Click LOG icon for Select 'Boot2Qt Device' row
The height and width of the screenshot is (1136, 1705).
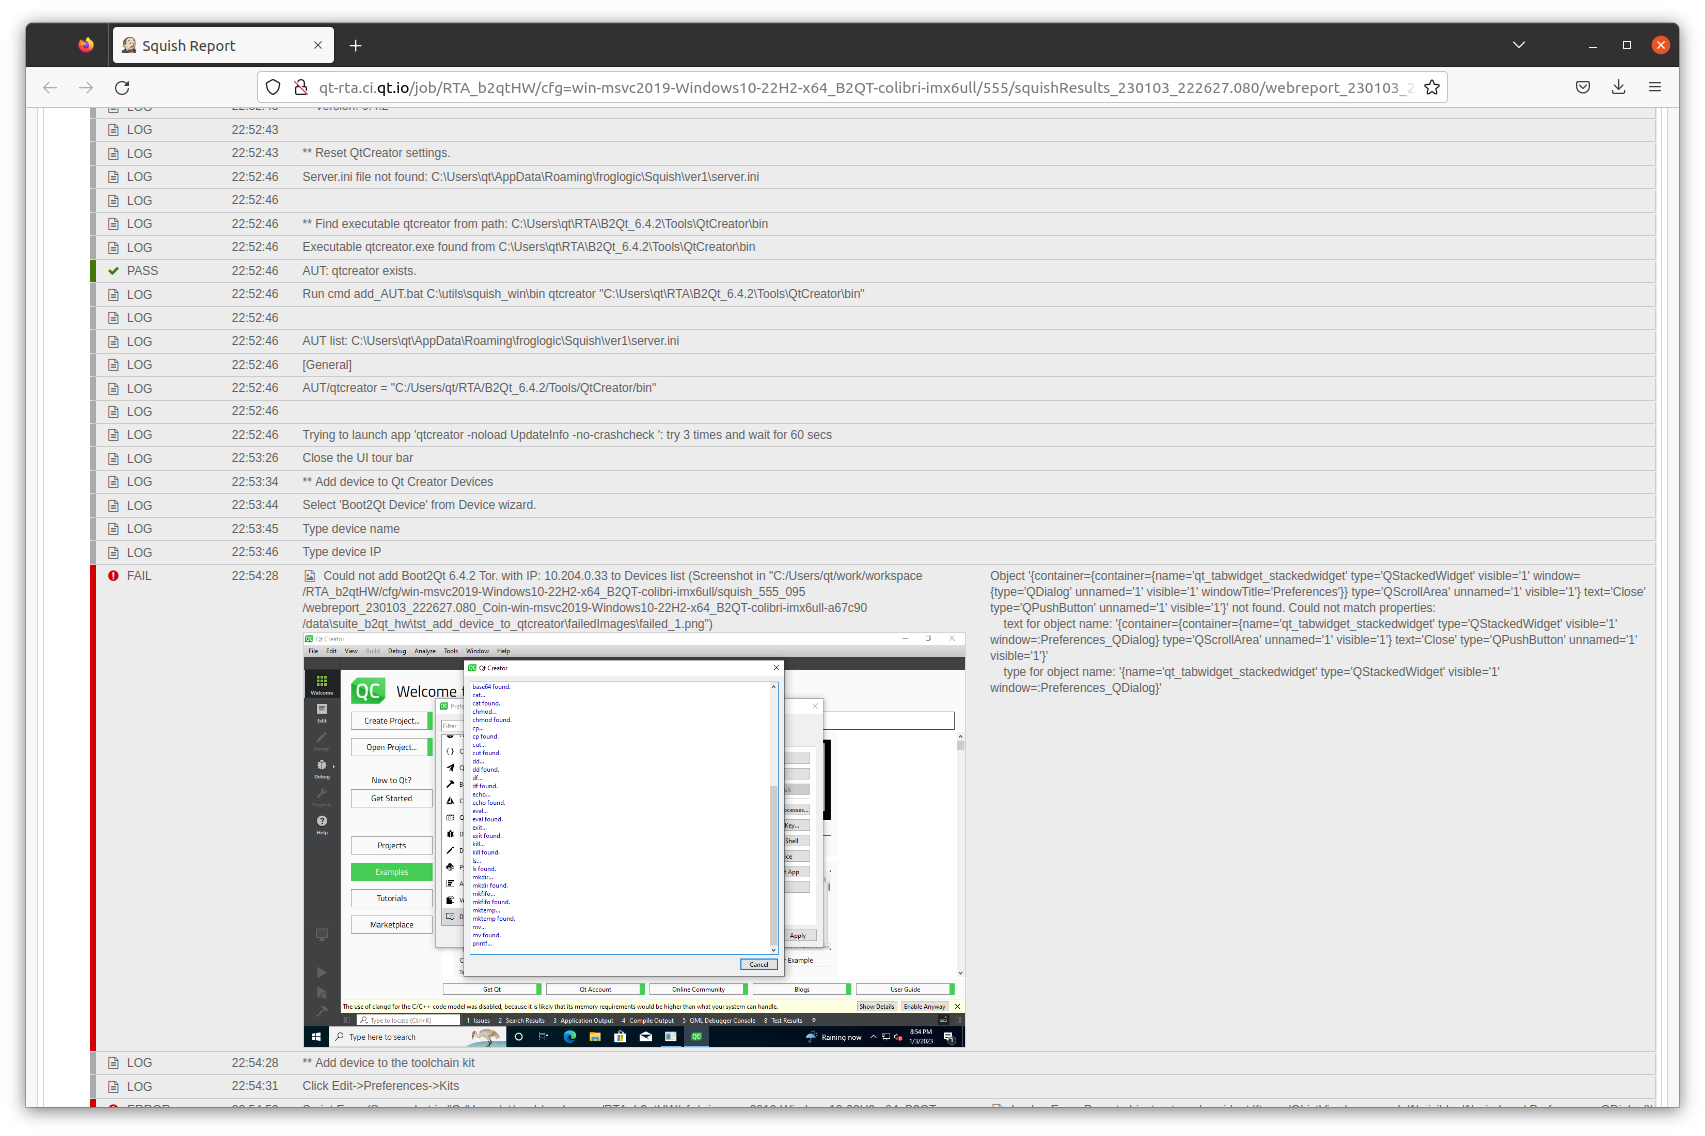click(x=113, y=506)
